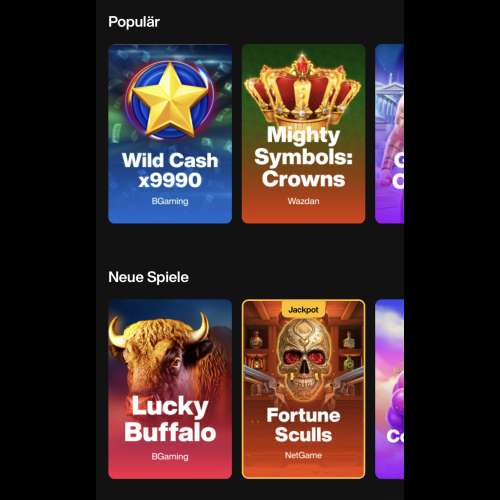Click the BGaming label under Wild Cash
The image size is (500, 500).
point(170,201)
